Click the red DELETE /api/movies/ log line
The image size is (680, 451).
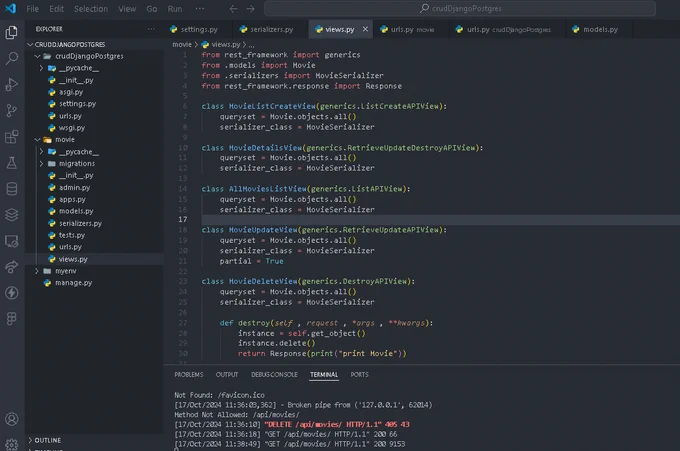click(x=337, y=425)
